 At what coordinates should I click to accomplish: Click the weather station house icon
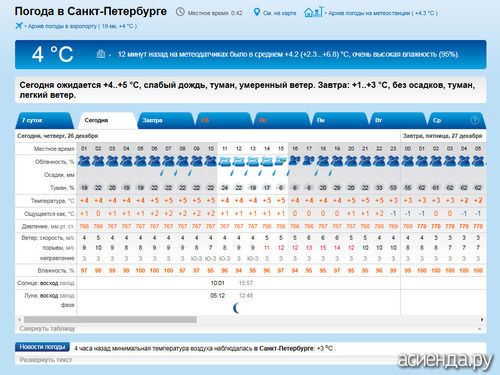pos(313,12)
